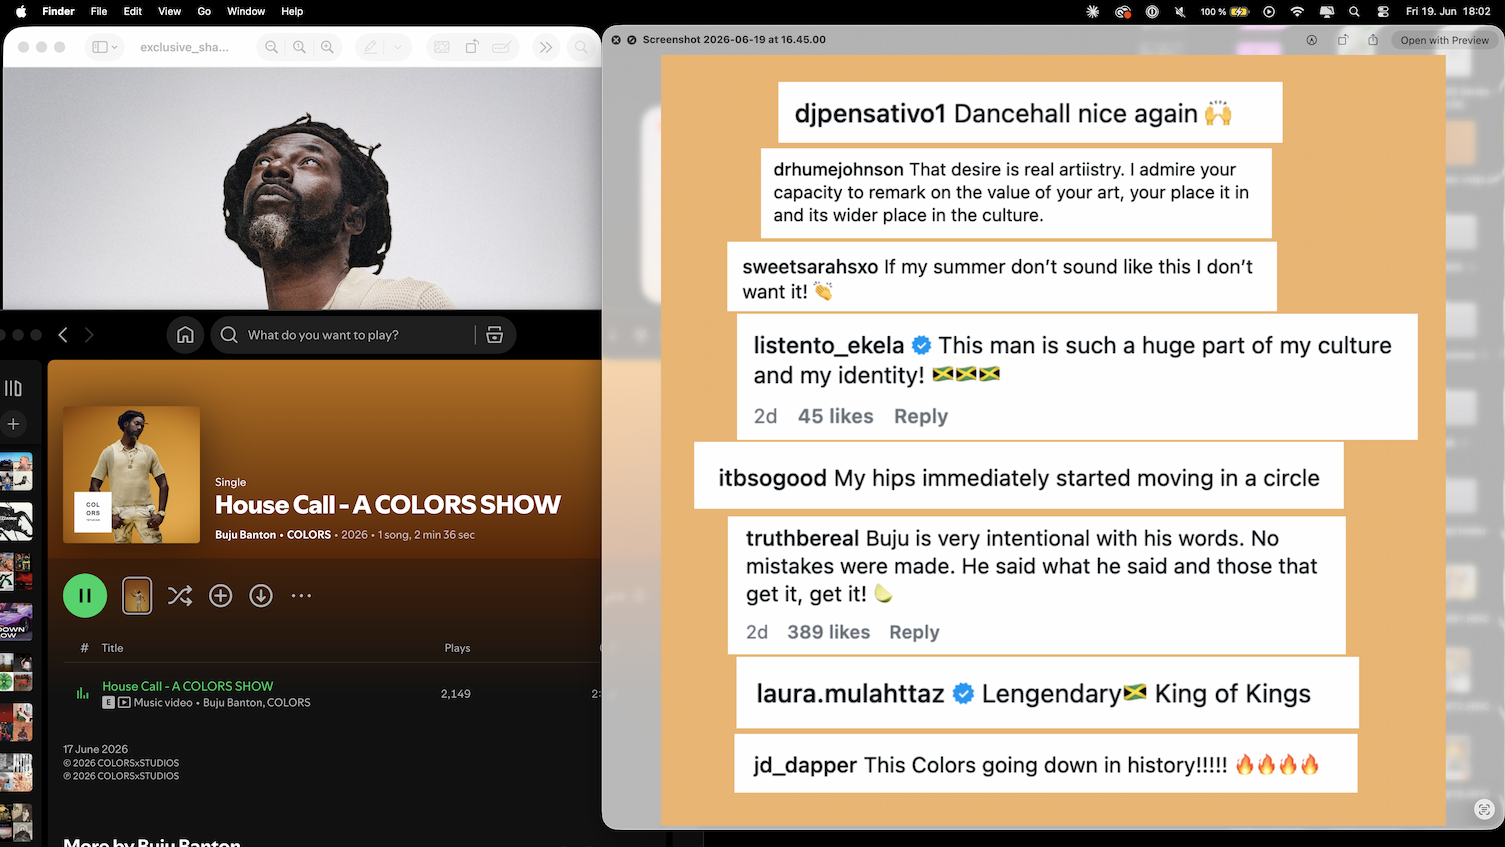Screen dimensions: 1505x847
Task: Click the Title column header
Action: [x=112, y=648]
